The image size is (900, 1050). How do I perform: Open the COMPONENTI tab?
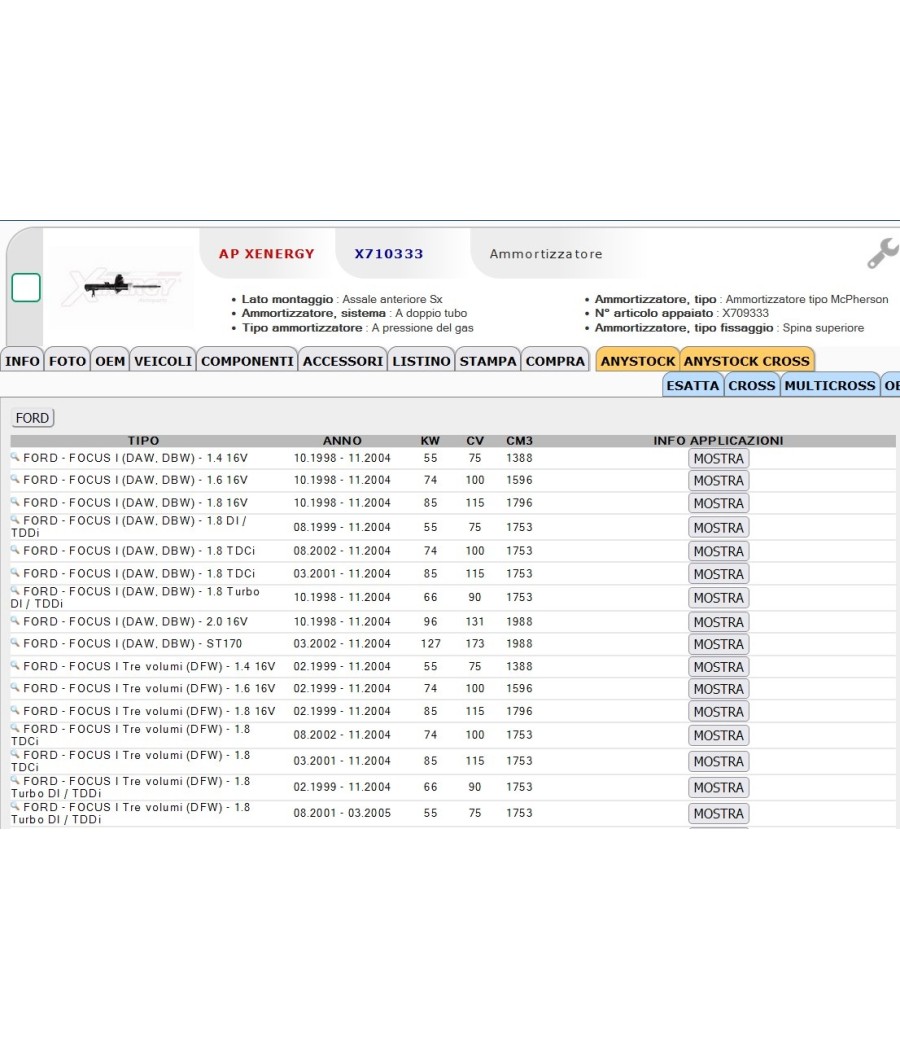[247, 361]
